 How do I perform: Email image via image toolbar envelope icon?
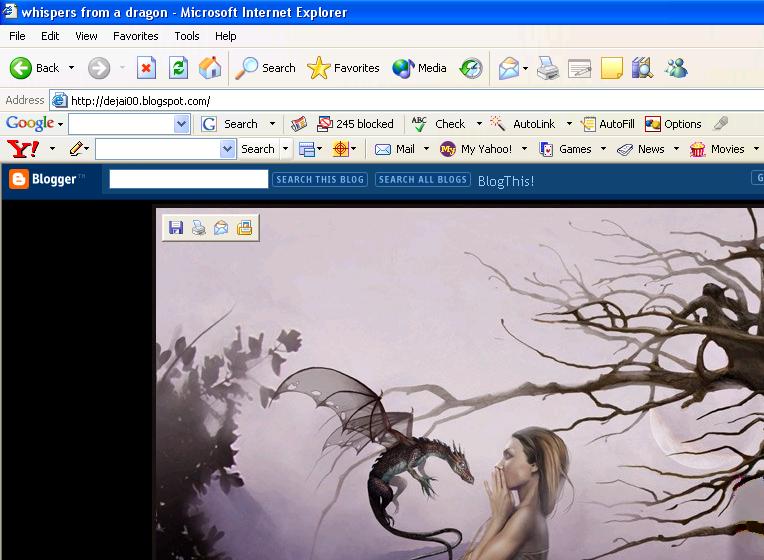(221, 228)
